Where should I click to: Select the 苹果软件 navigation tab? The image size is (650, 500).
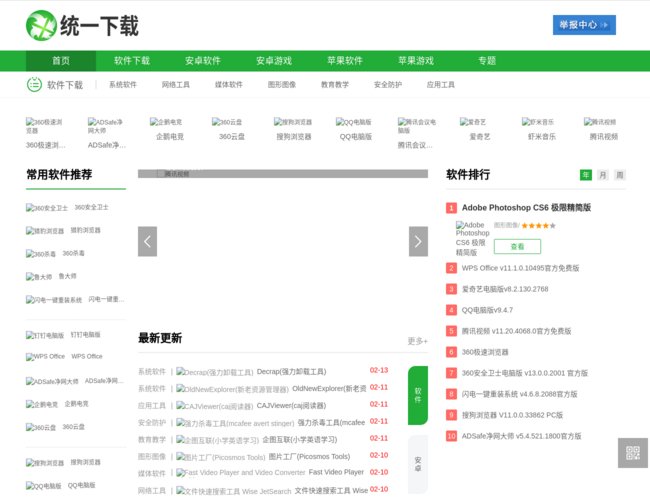point(344,61)
